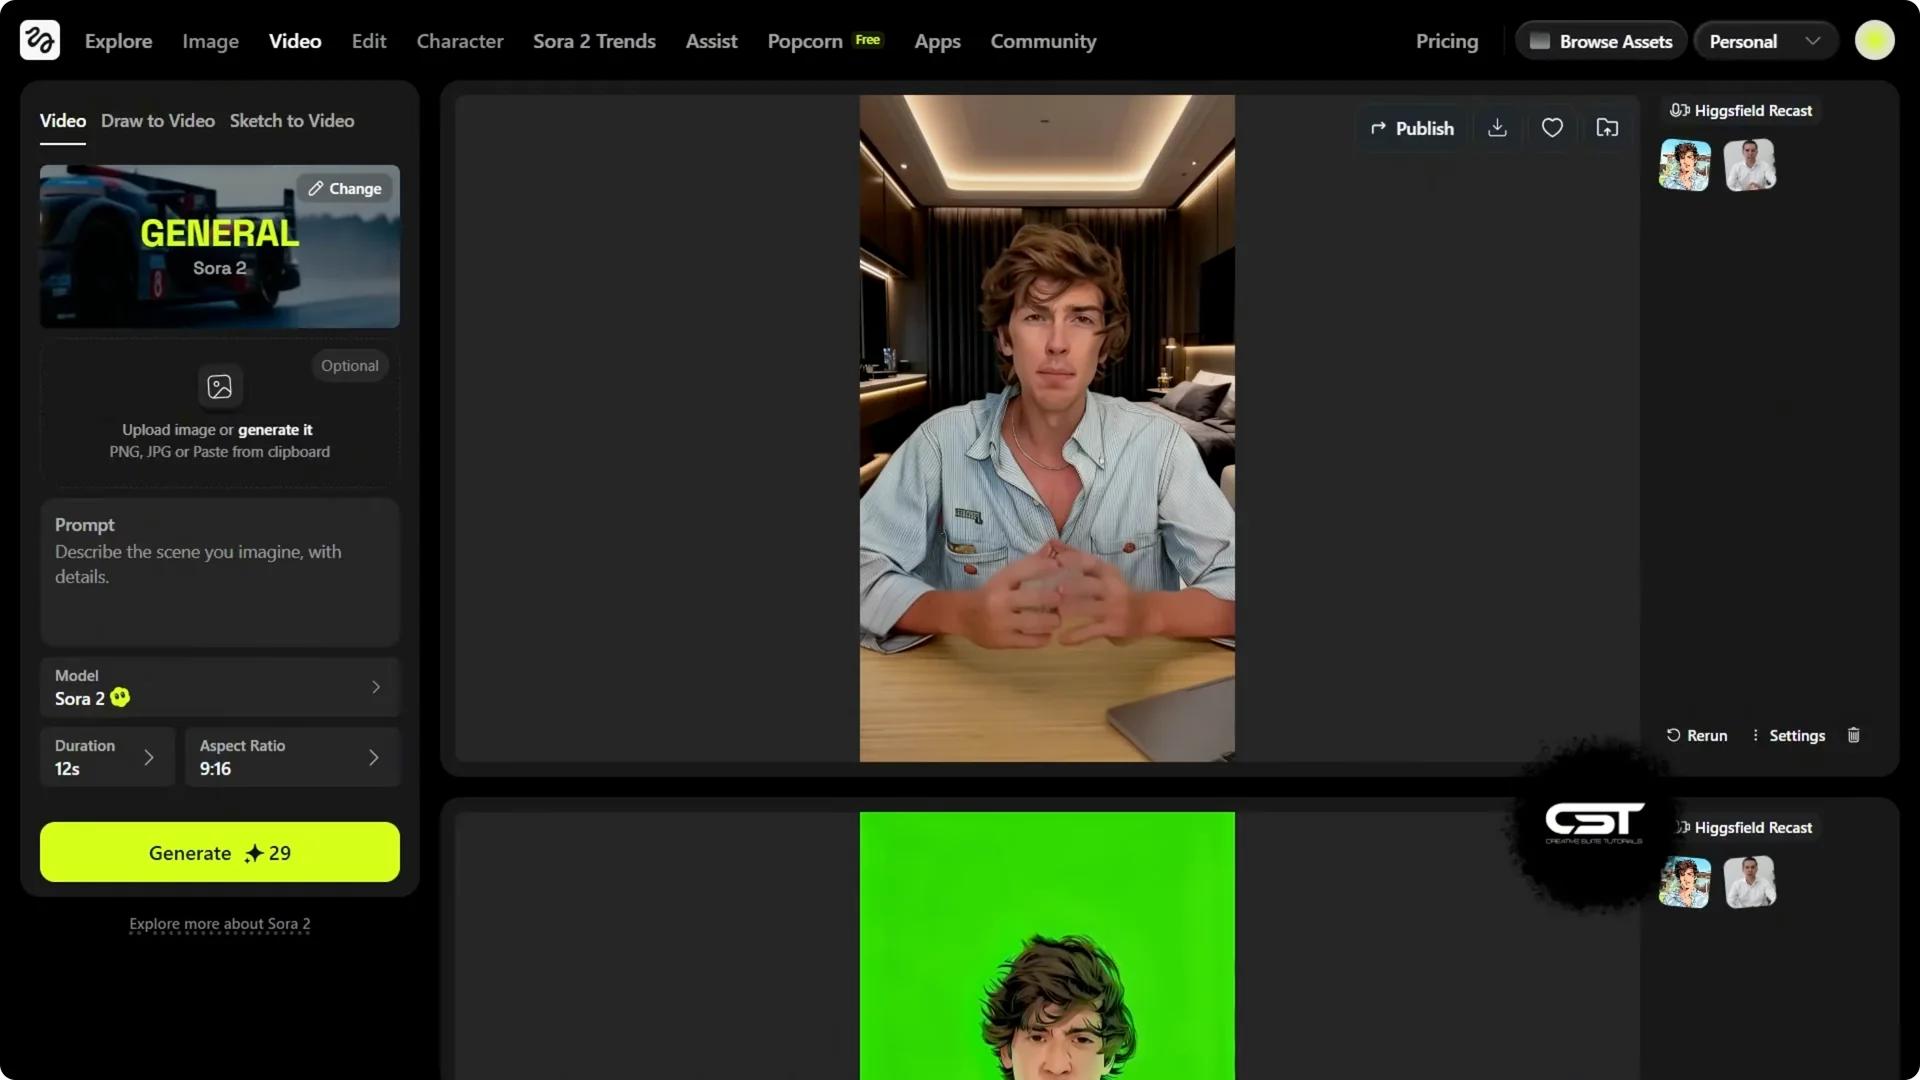Screen dimensions: 1920x1080
Task: Expand the Aspect Ratio selector set to 9:16
Action: pos(291,757)
